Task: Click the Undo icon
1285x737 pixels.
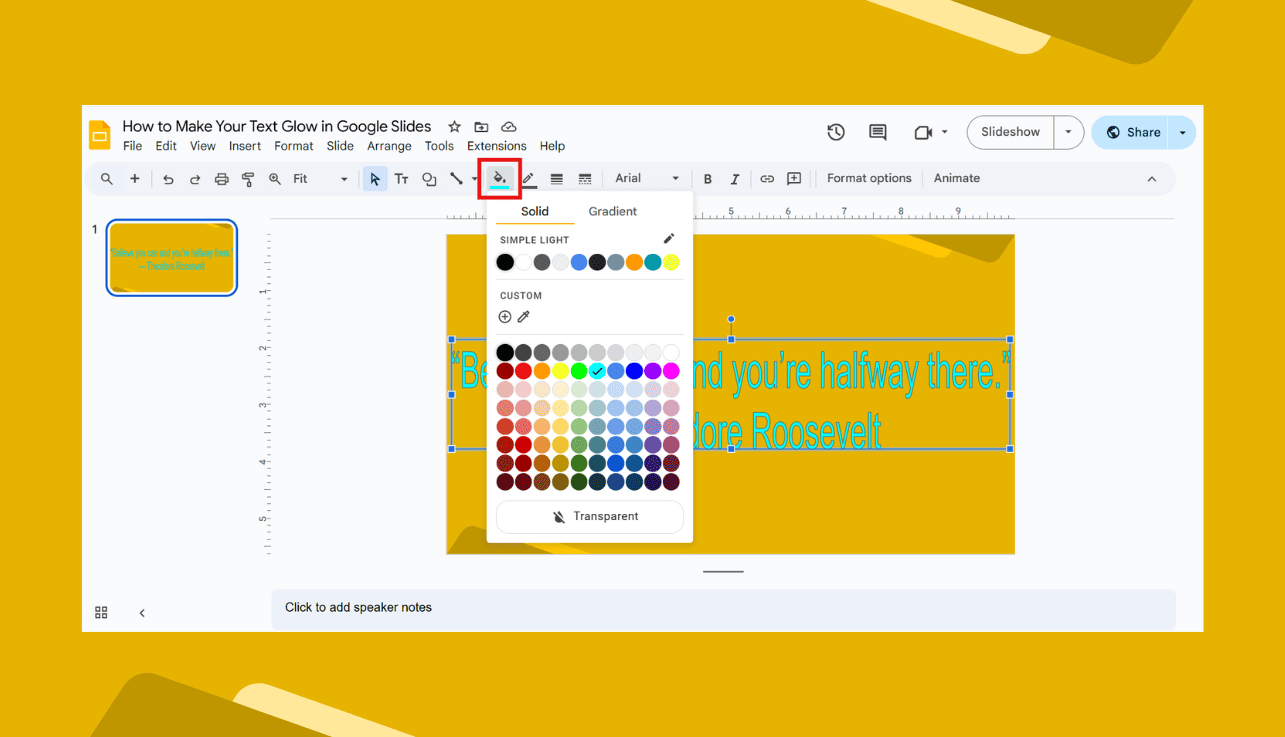Action: (169, 178)
